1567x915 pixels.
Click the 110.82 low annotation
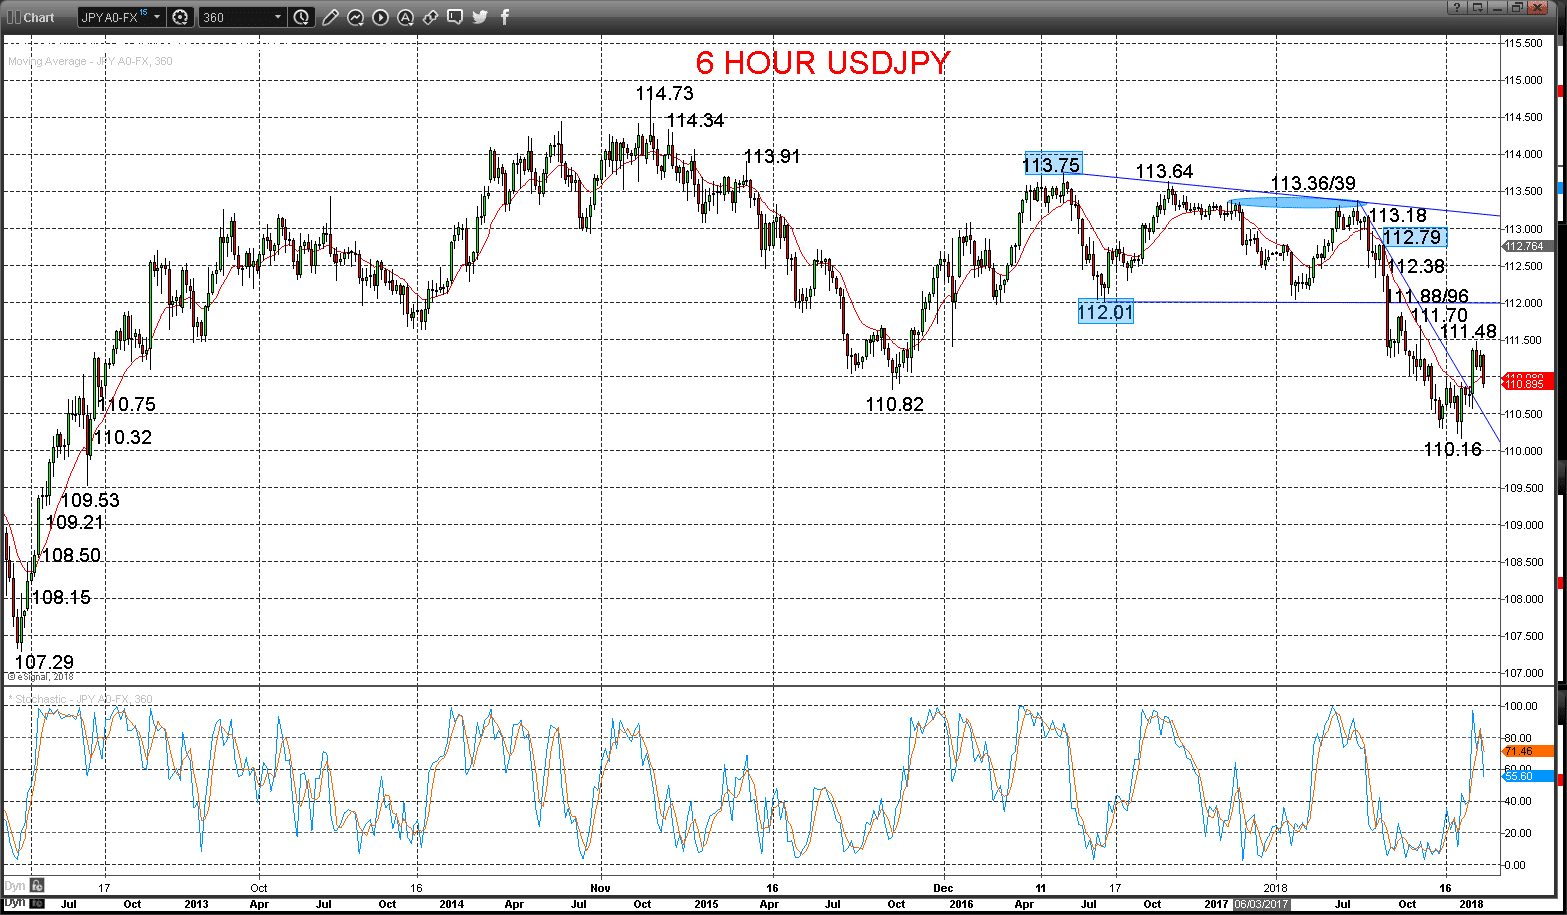click(x=894, y=405)
